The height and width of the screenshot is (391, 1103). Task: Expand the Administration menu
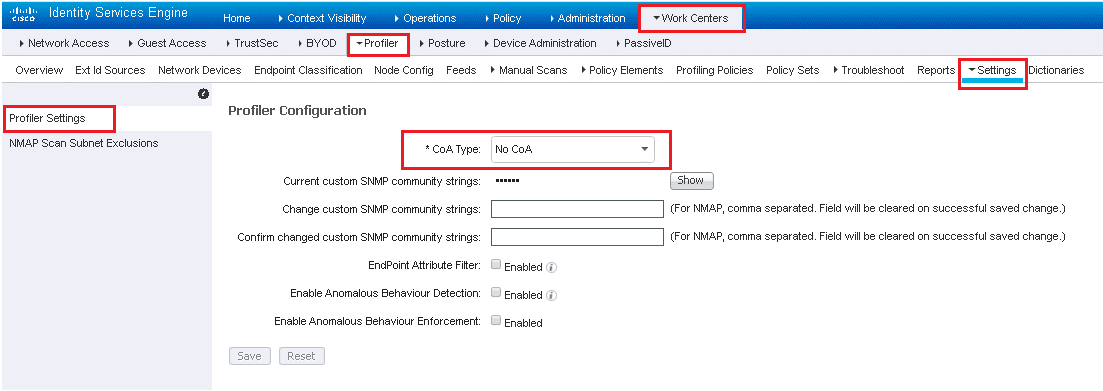click(587, 18)
